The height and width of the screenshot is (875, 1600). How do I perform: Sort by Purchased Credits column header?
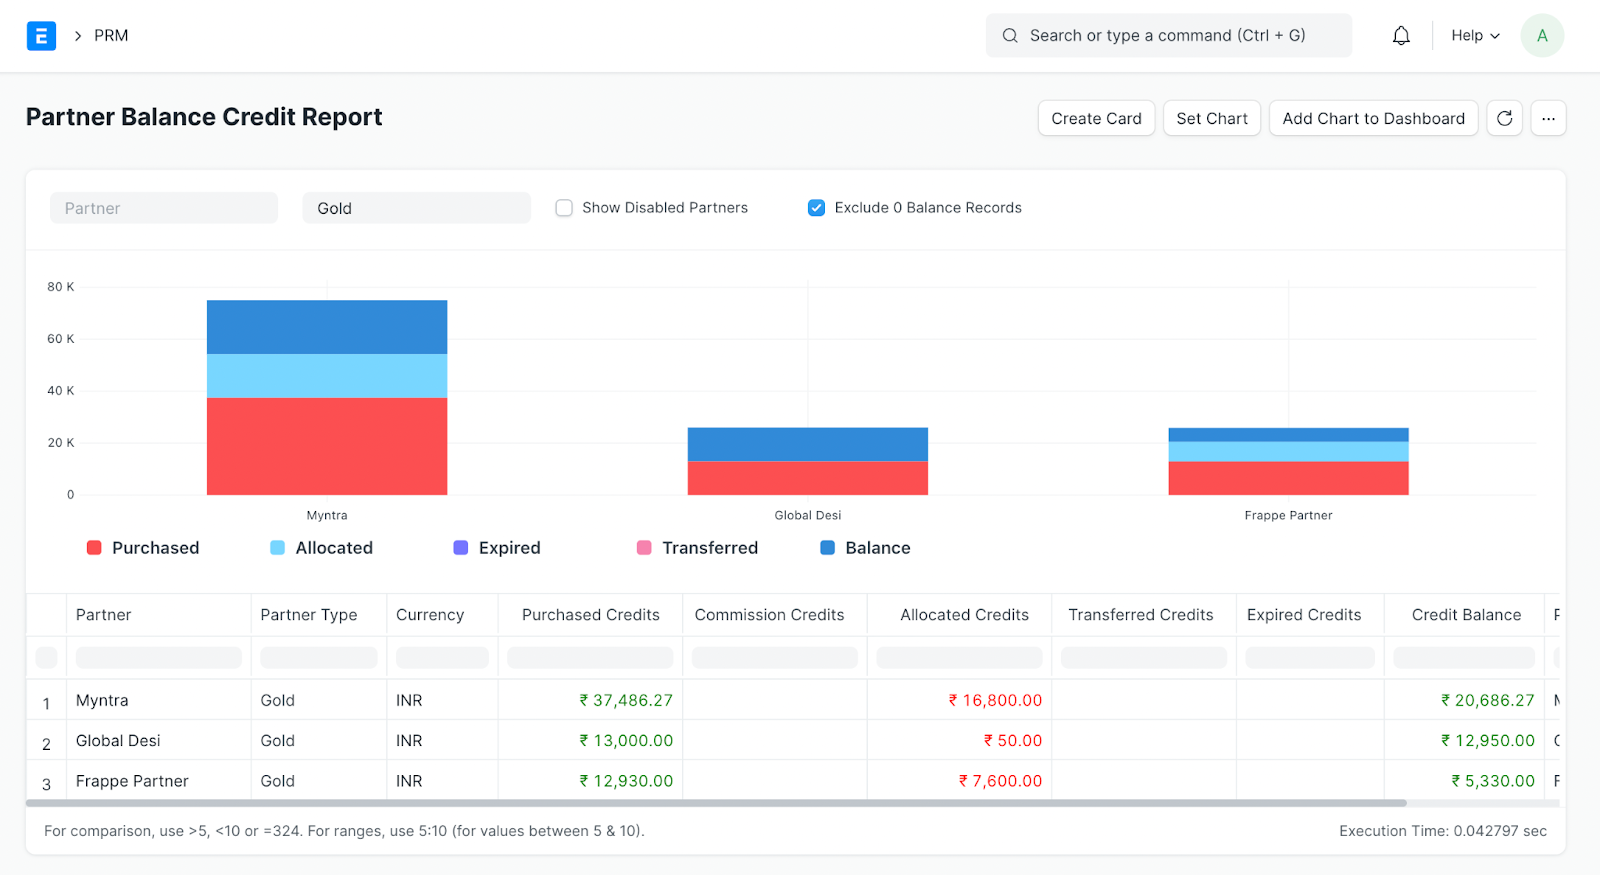pos(590,615)
